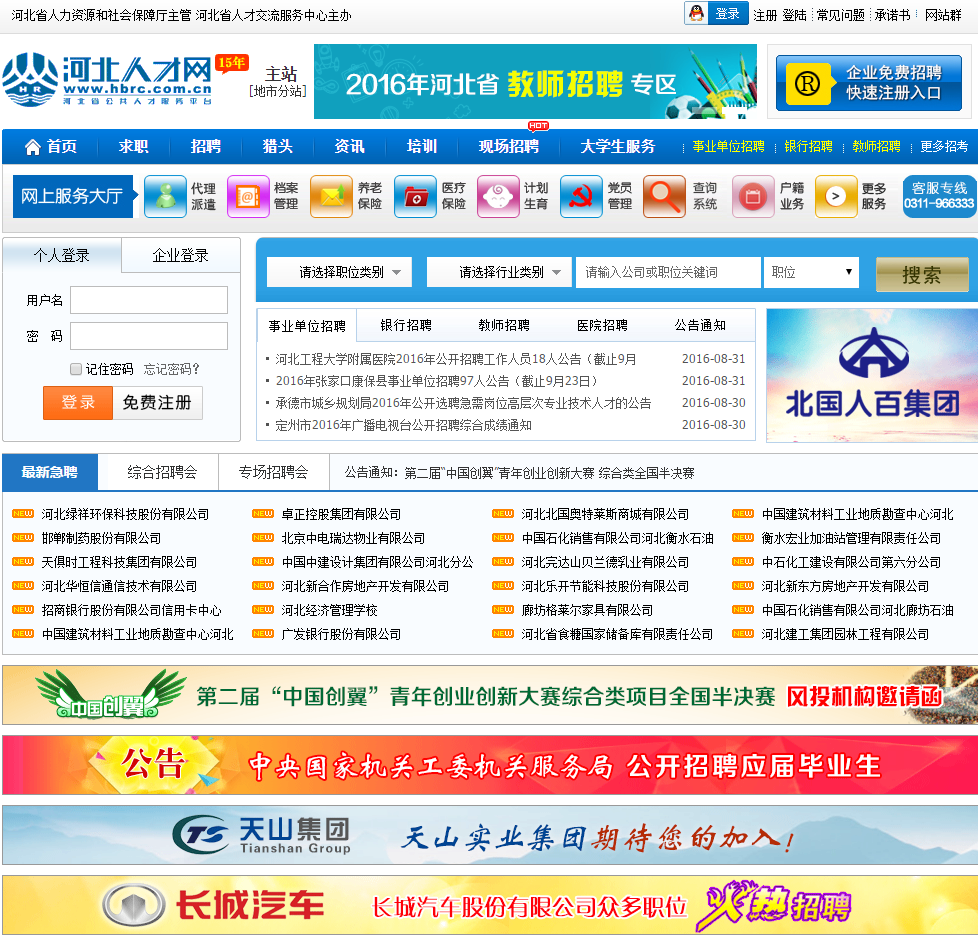
Task: Open the 职位 search type select
Action: pos(811,272)
